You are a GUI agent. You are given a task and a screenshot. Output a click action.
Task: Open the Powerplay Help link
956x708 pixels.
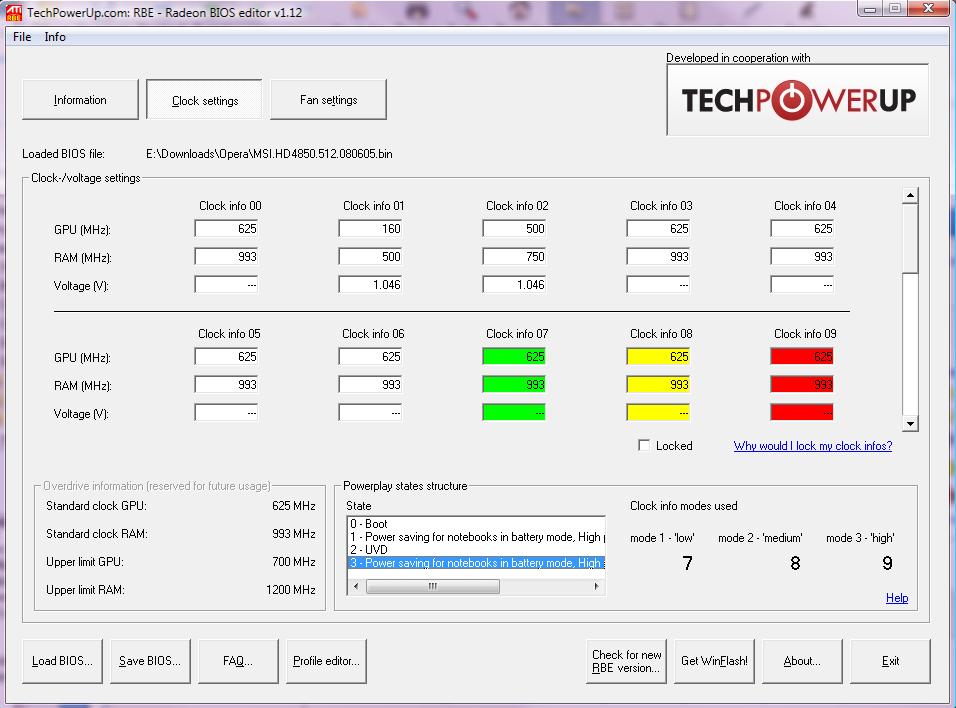(897, 598)
